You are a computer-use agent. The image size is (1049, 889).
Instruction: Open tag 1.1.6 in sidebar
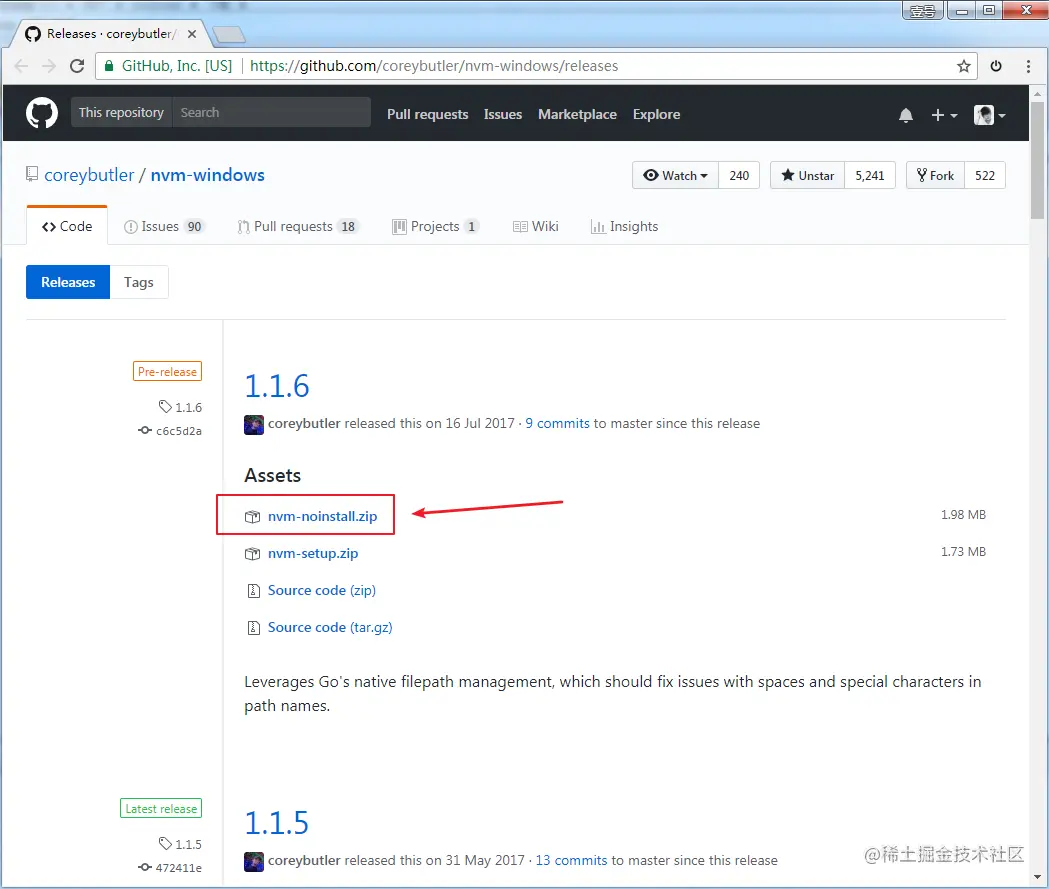tap(181, 407)
